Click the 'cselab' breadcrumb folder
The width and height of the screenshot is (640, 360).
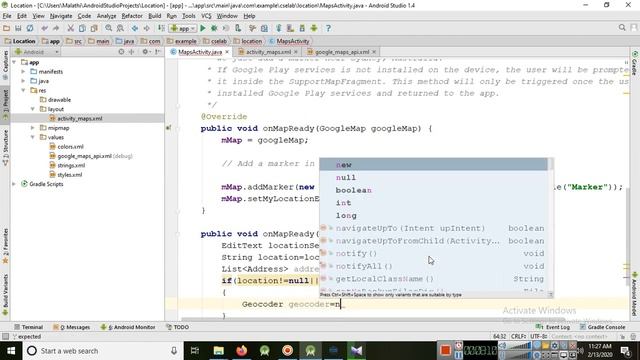215,41
